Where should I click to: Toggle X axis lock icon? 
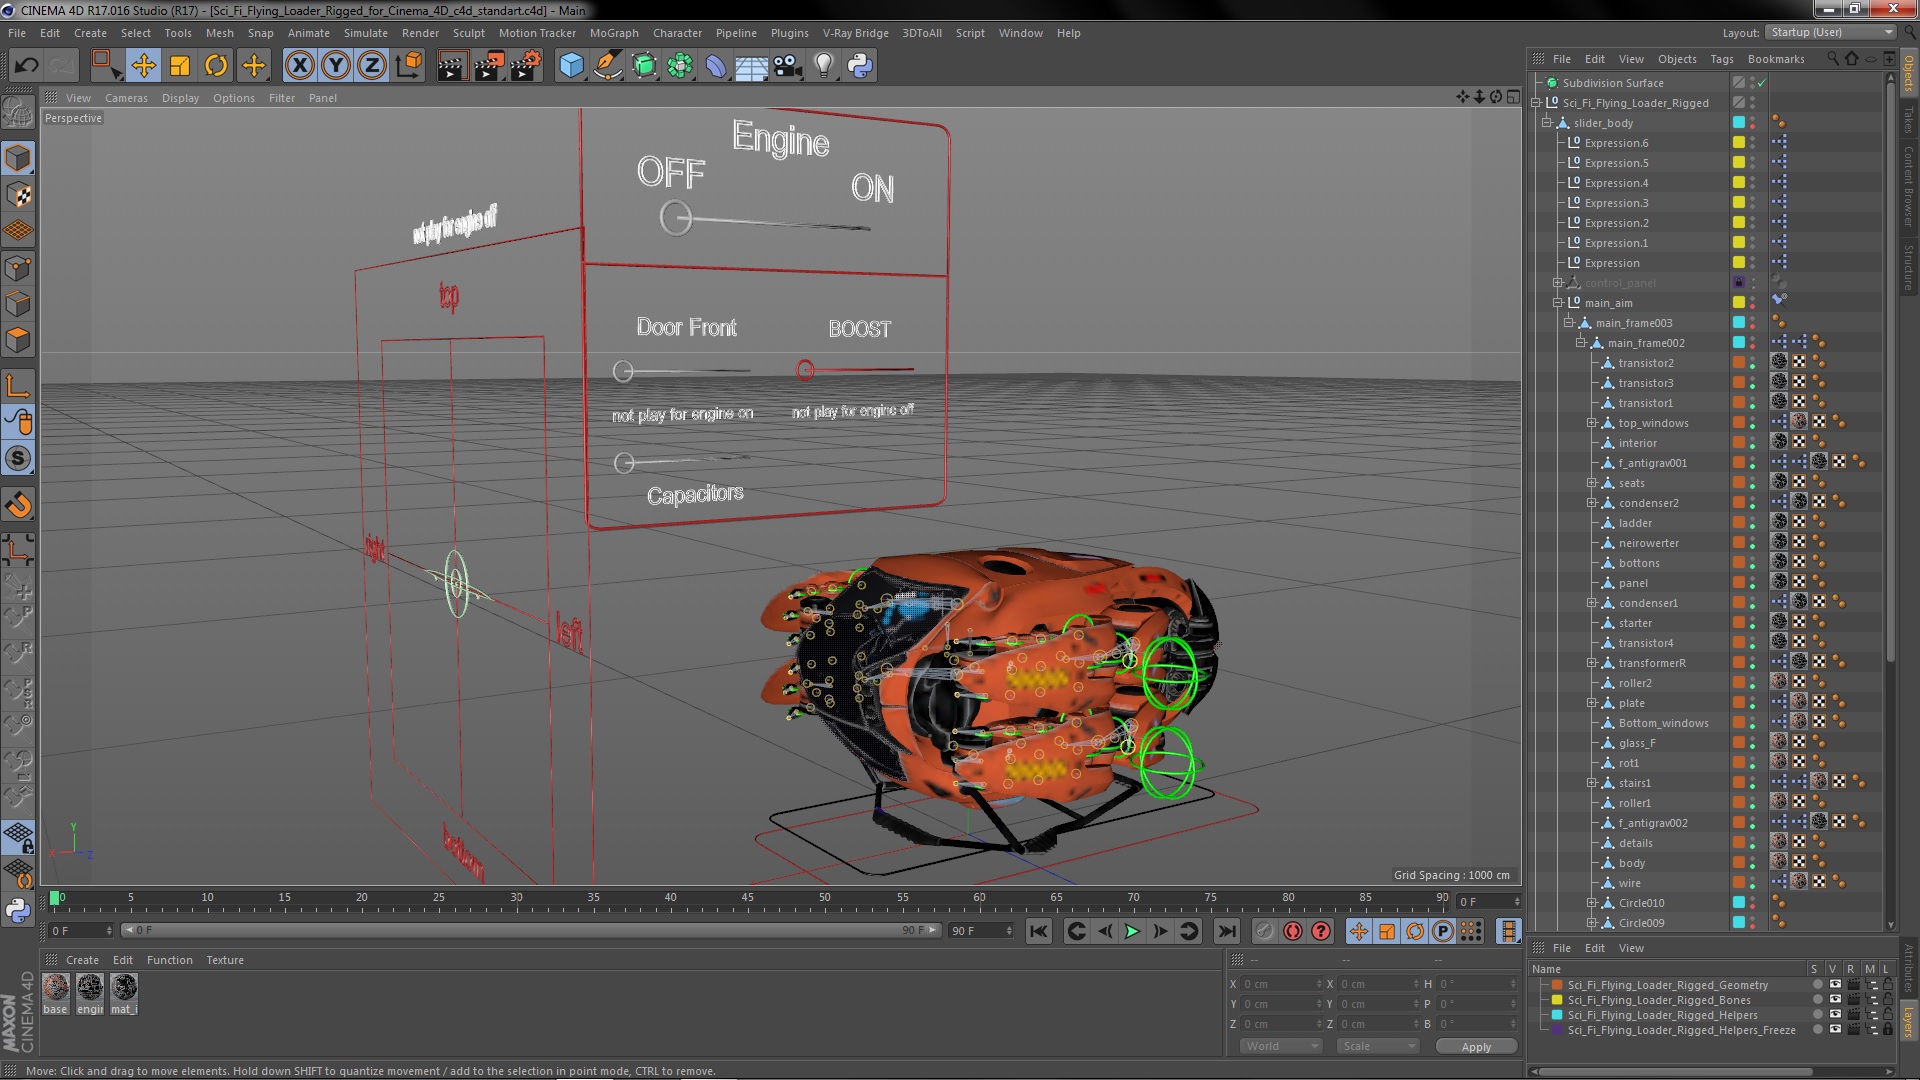(x=299, y=66)
